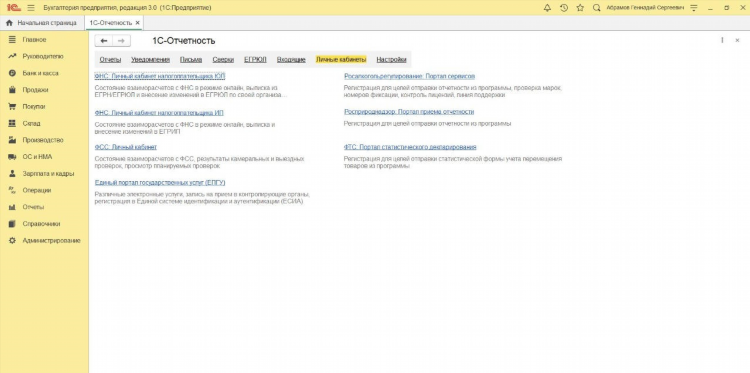Screen dimensions: 750x373
Task: Open Росприроднадзор: Портал приема отчетности link
Action: [x=409, y=112]
